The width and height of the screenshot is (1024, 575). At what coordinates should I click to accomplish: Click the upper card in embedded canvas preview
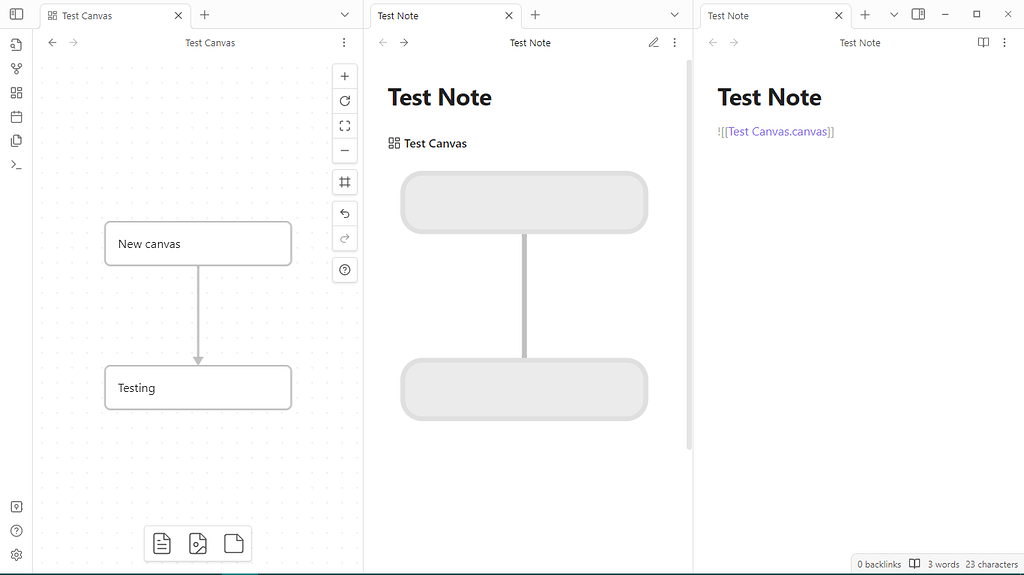524,203
